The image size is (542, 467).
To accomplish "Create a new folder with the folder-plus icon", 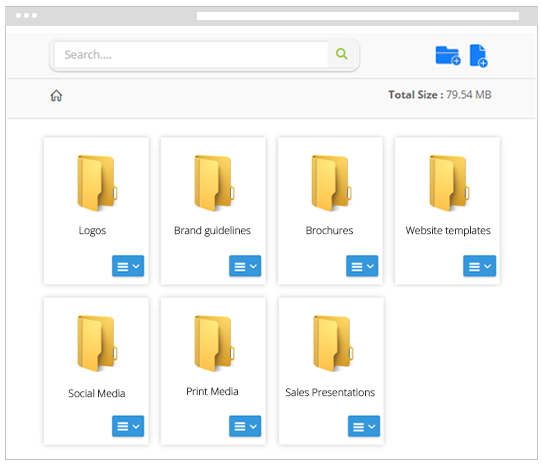I will [x=448, y=55].
